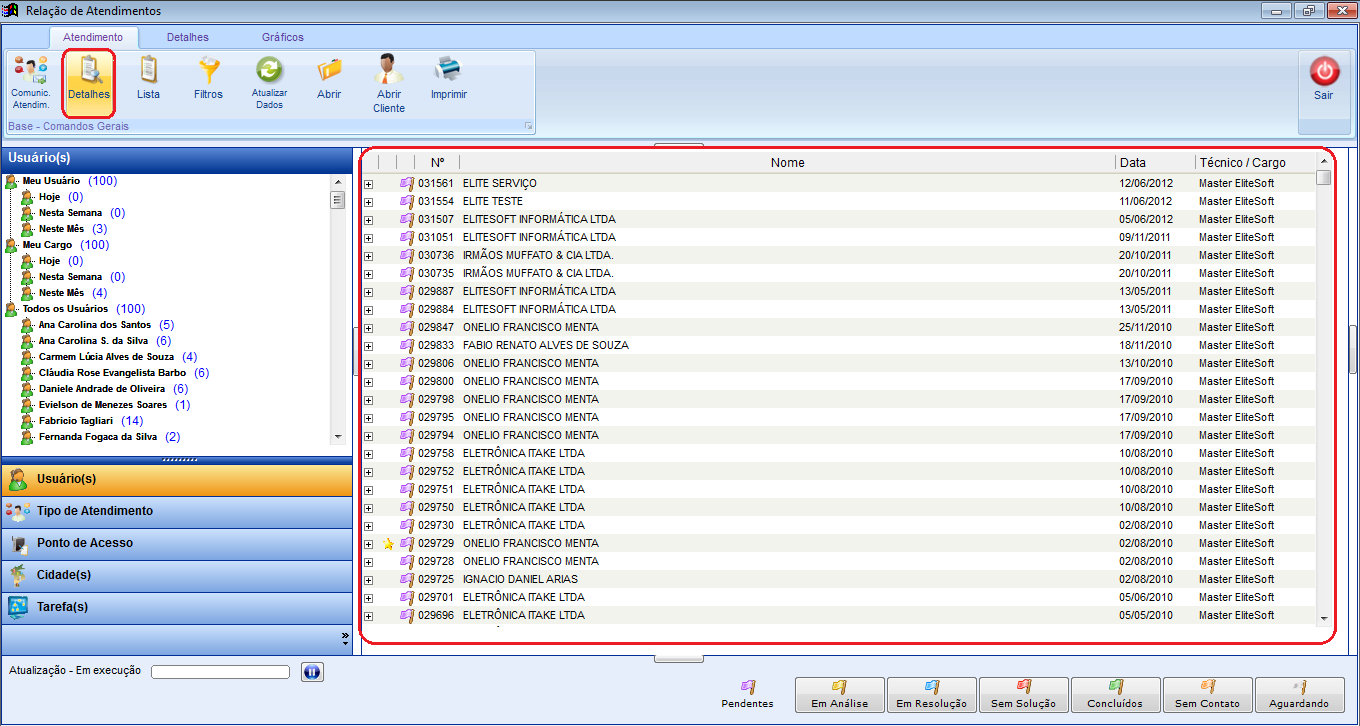Click the Sem Contato button
The width and height of the screenshot is (1360, 726).
(x=1207, y=694)
